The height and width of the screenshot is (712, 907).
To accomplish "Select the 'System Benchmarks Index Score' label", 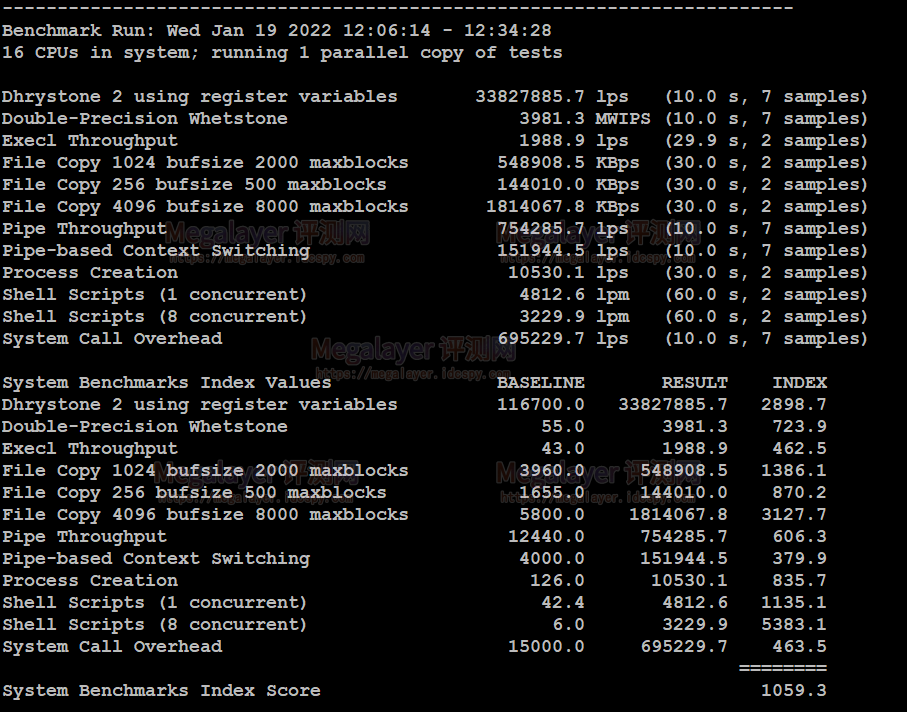I will point(161,690).
